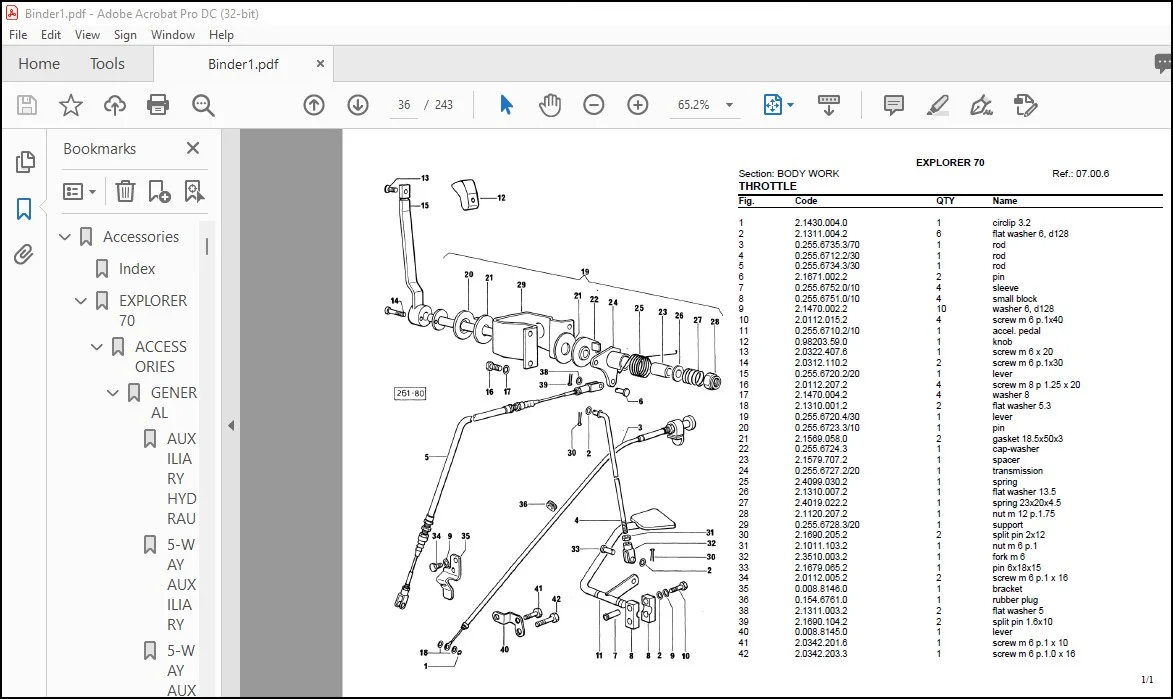This screenshot has height=699, width=1173.
Task: Open the Attachments paperclip panel
Action: [24, 254]
